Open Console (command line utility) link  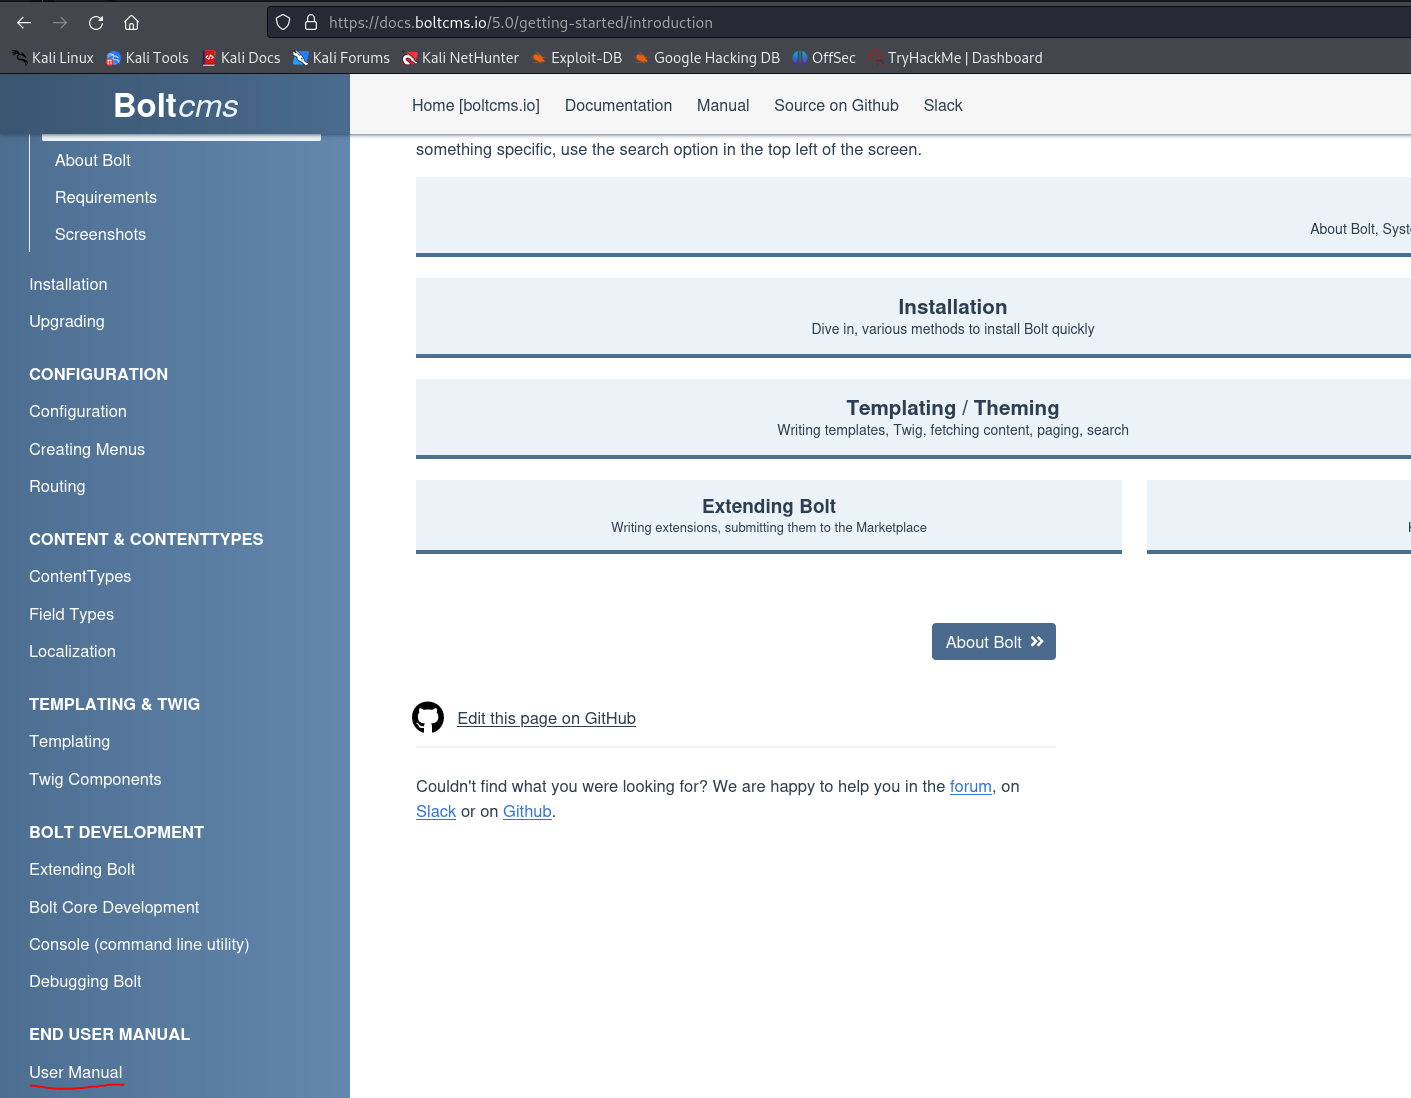coord(139,944)
